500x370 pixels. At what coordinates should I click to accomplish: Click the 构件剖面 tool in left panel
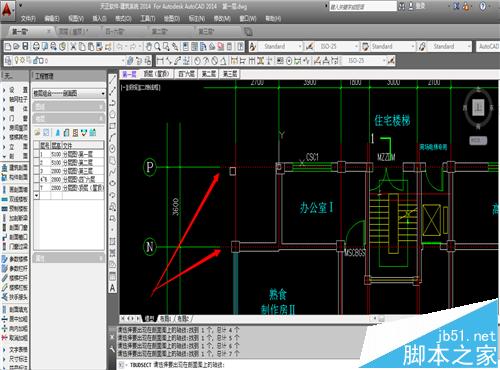pyautogui.click(x=15, y=177)
